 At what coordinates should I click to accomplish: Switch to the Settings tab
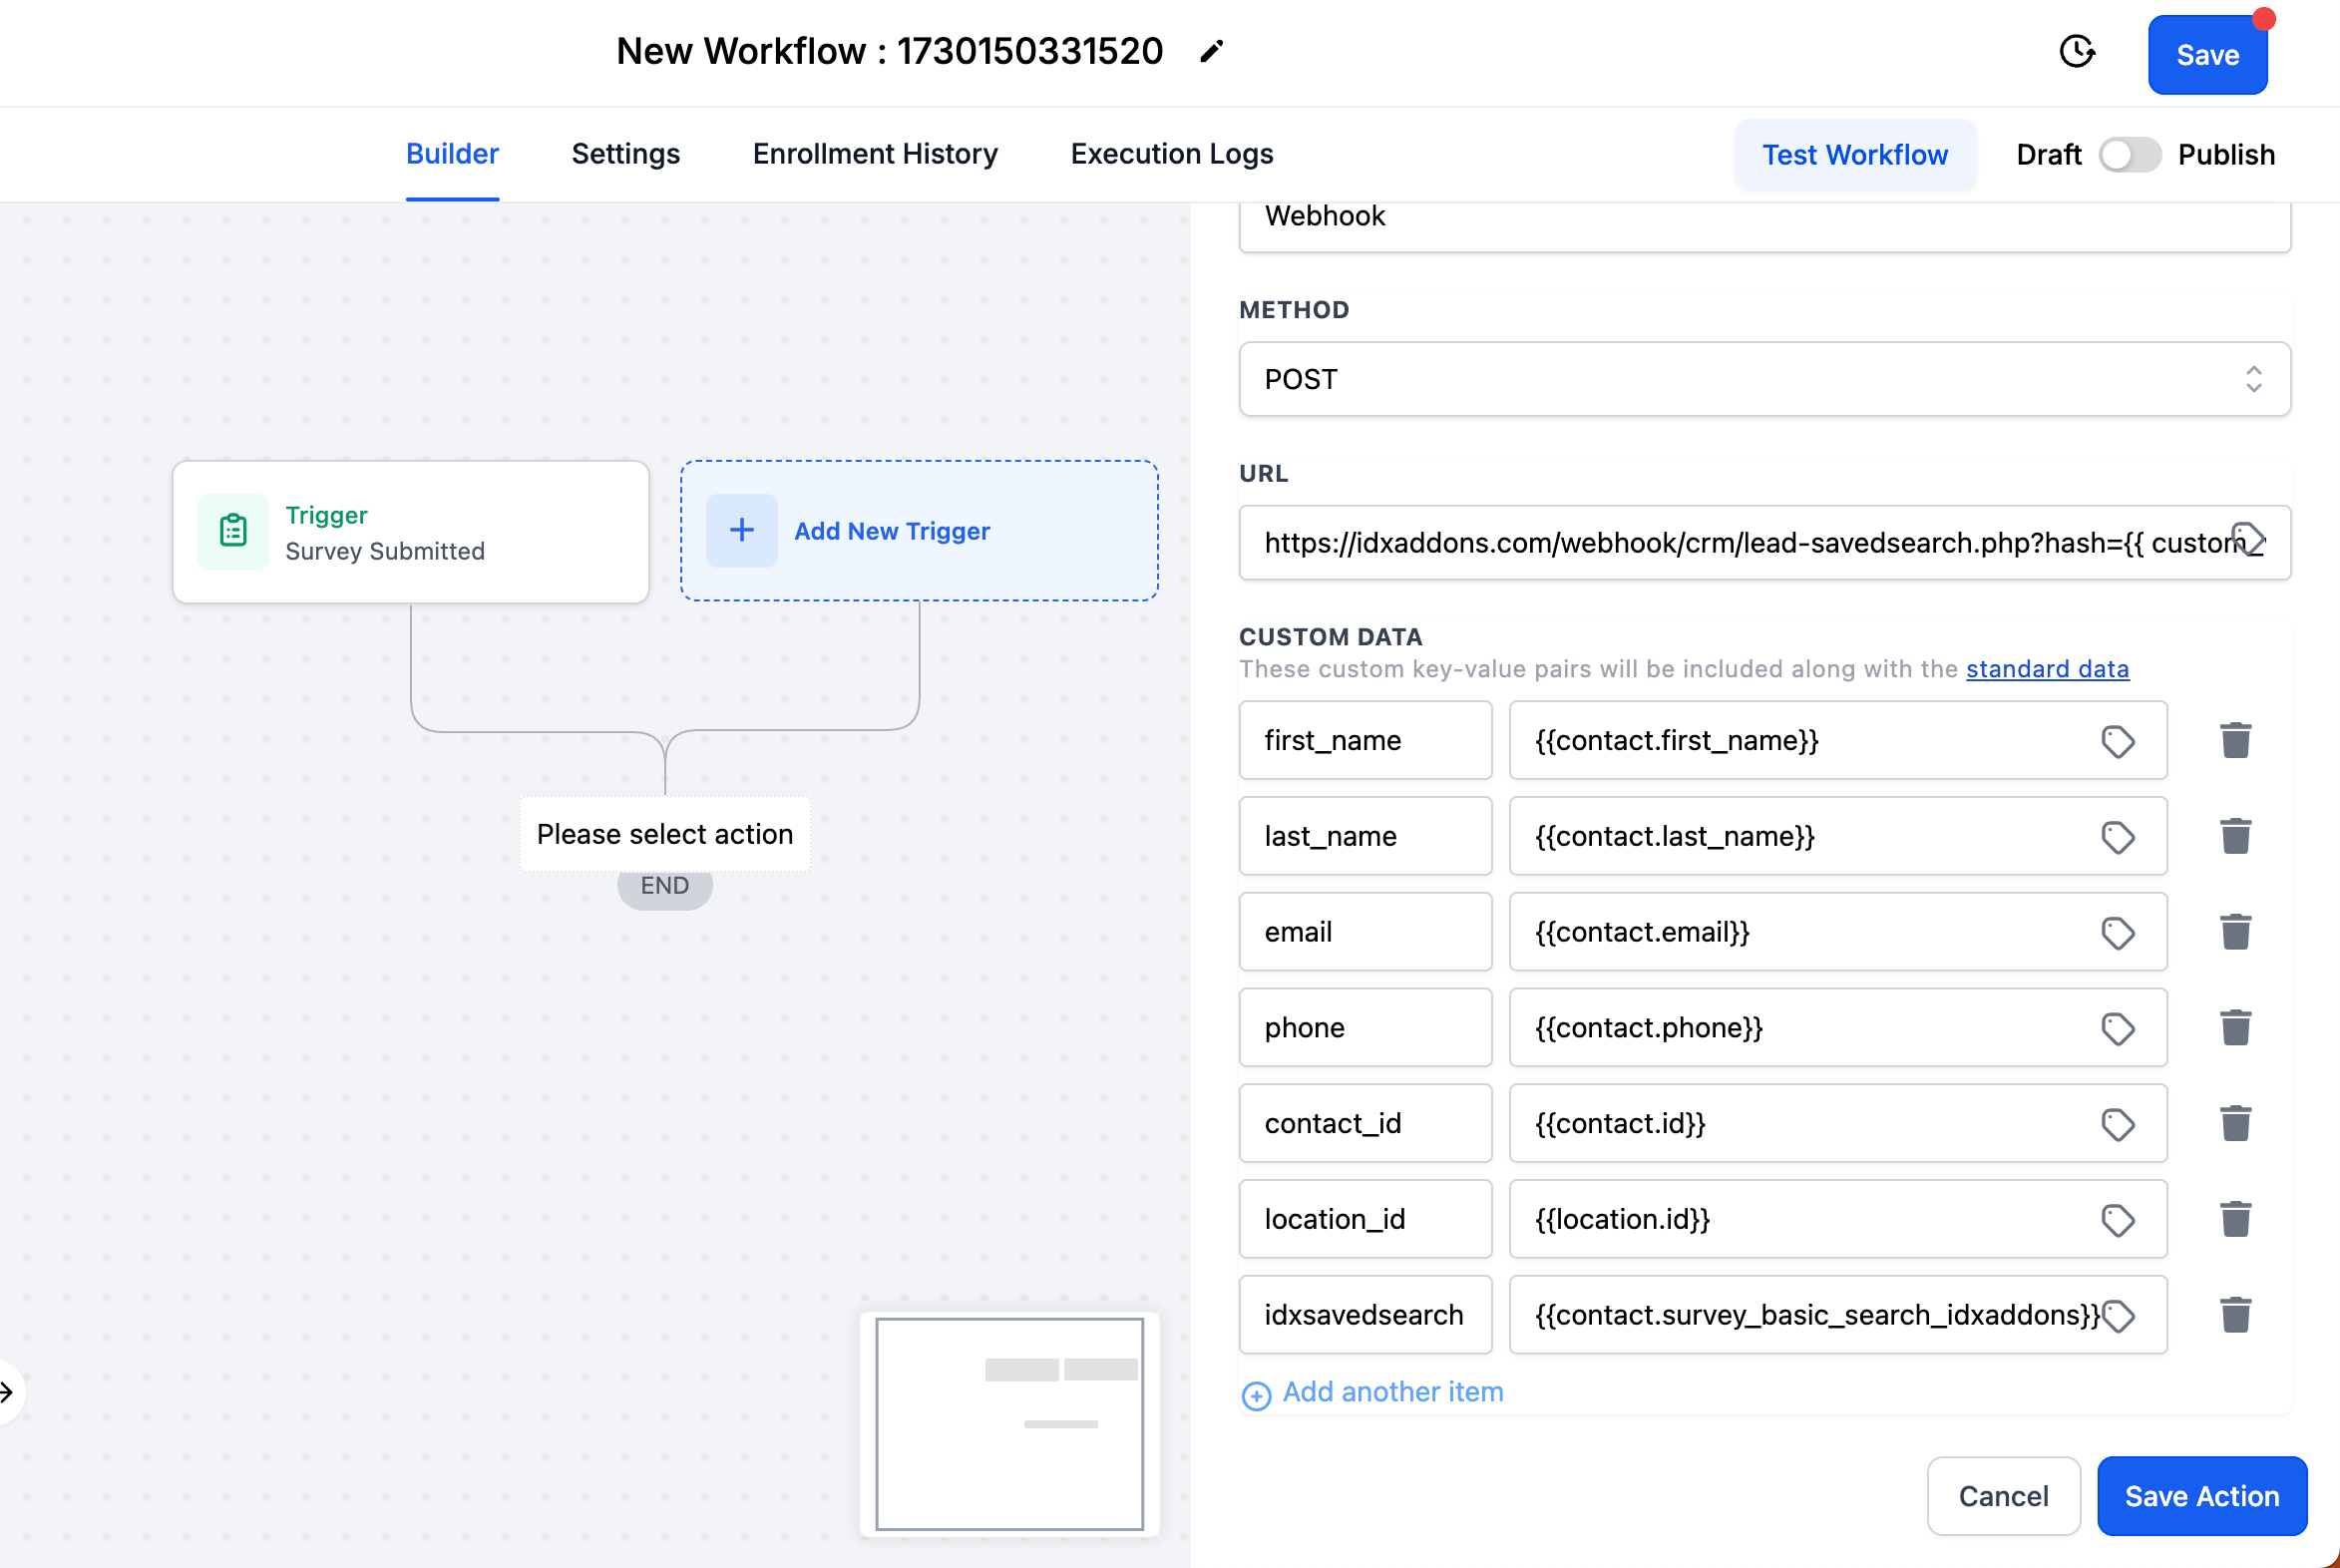coord(625,154)
